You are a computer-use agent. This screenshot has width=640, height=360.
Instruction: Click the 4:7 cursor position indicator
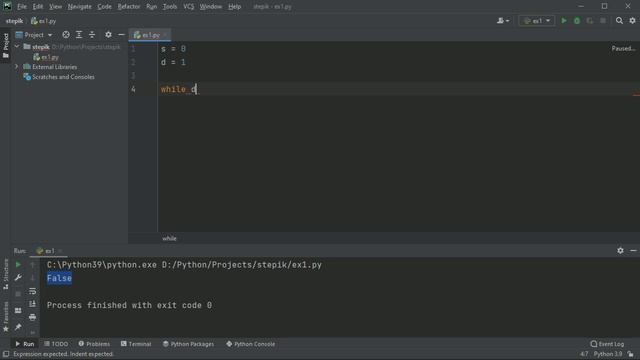(x=584, y=354)
